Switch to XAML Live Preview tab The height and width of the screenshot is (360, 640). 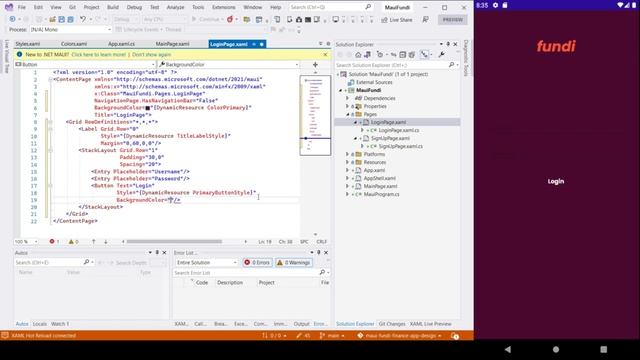click(x=431, y=324)
